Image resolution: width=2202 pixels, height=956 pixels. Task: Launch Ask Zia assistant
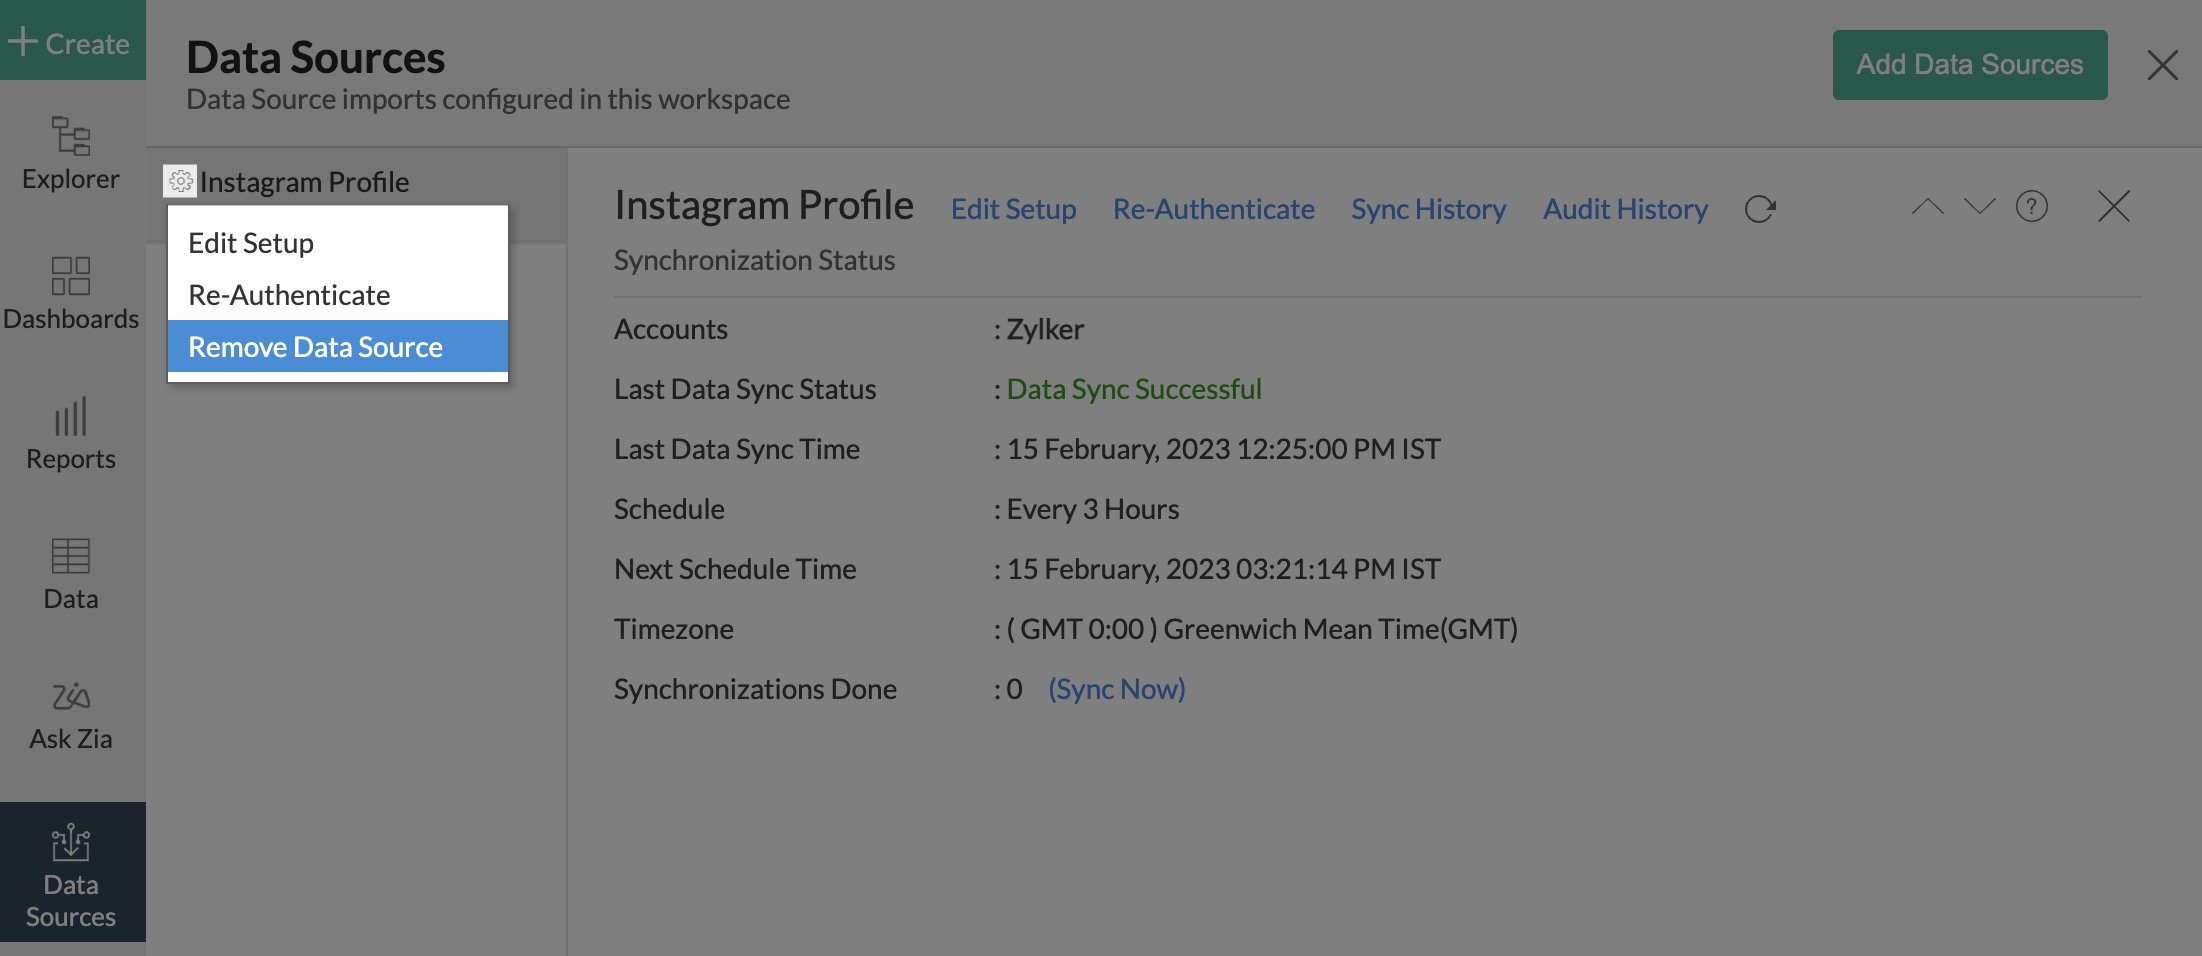71,714
